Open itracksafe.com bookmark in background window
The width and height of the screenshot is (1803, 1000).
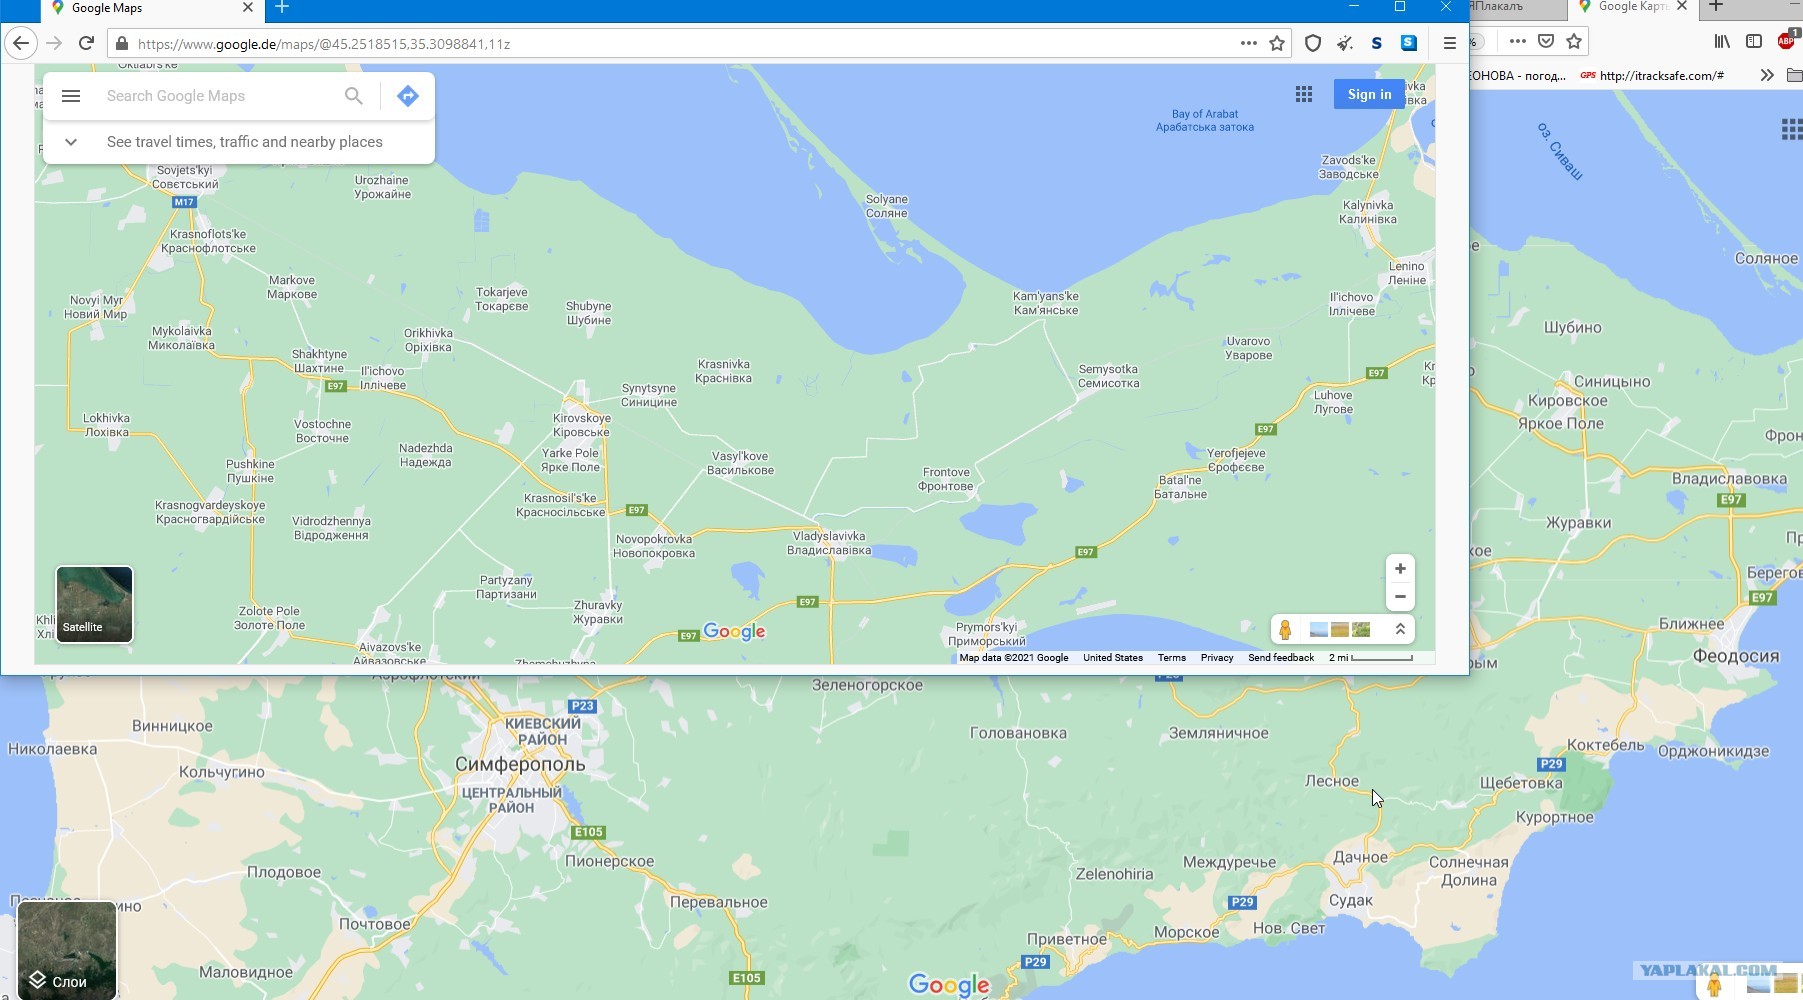[1652, 75]
